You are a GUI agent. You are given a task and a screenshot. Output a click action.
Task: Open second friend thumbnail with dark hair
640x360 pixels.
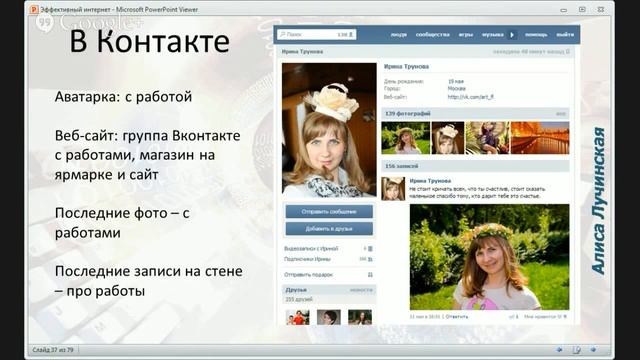[x=329, y=317]
